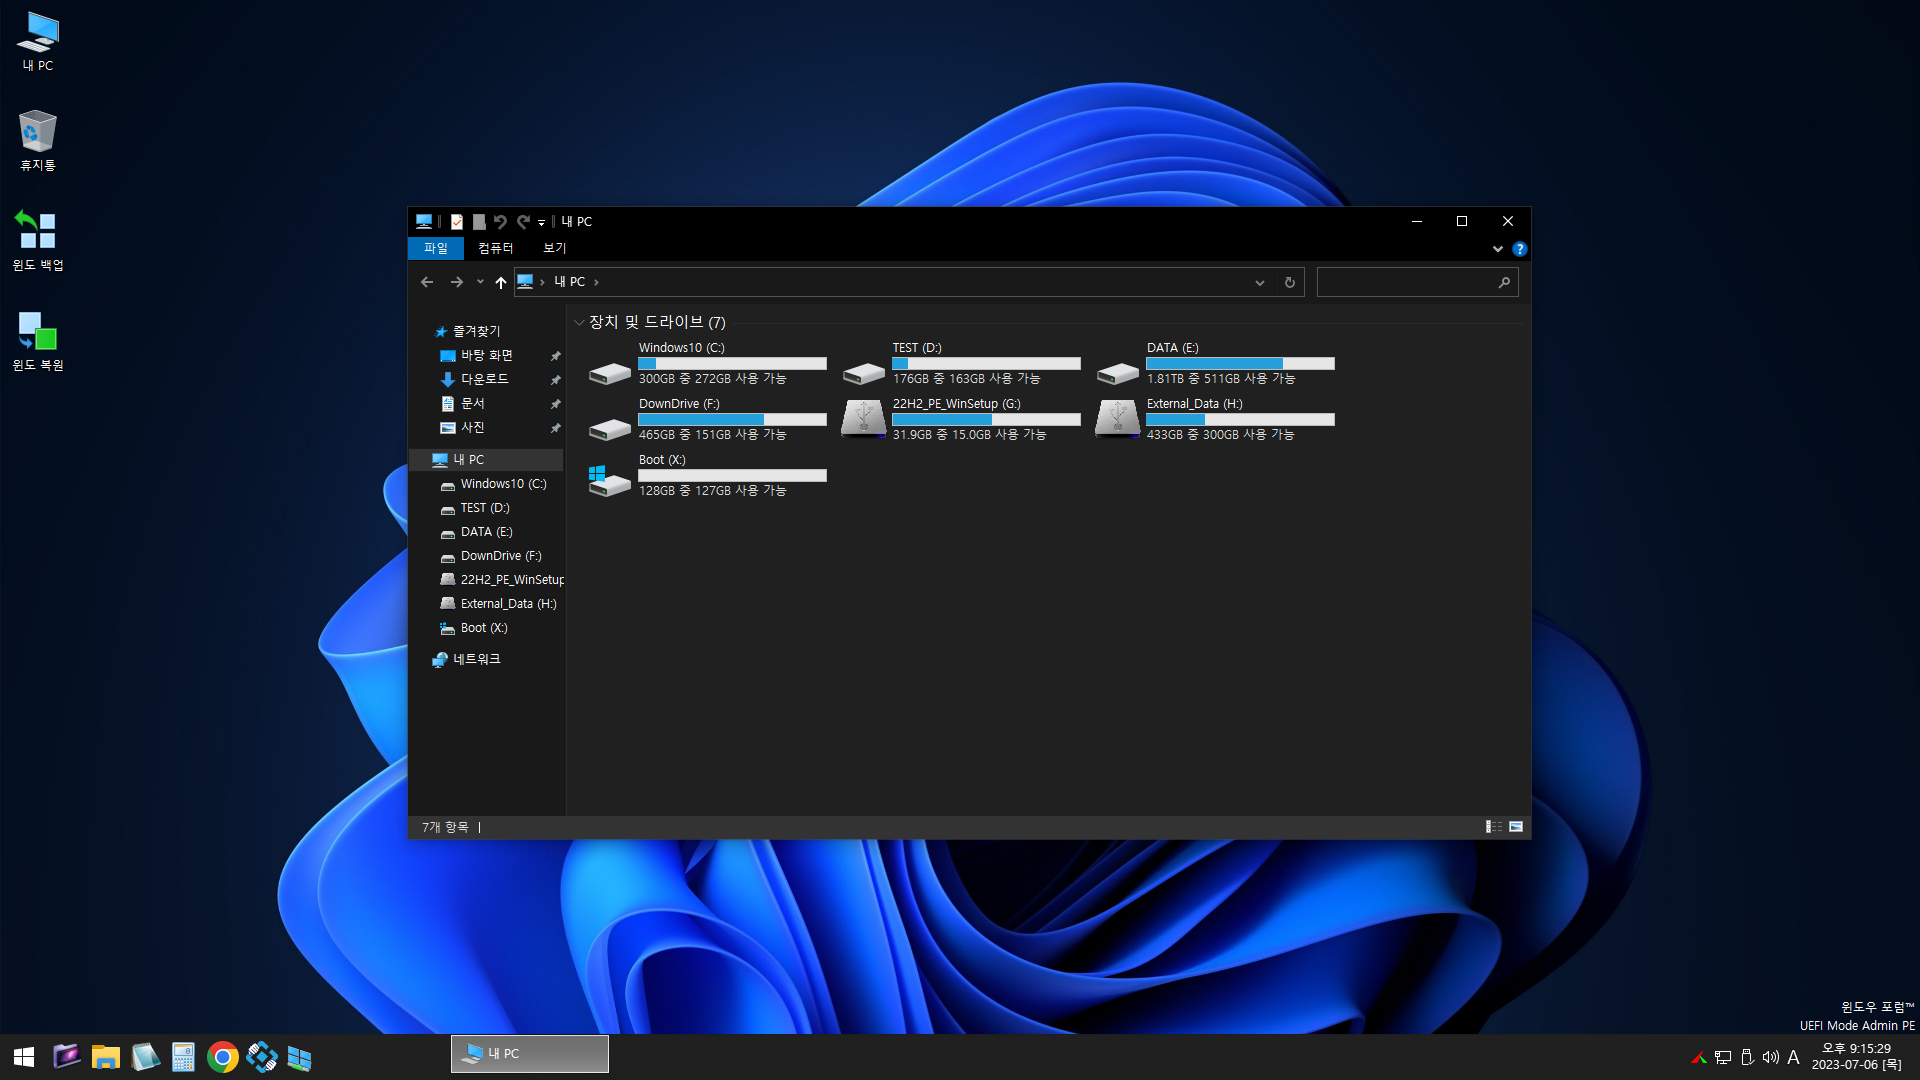Open the 컴퓨터 ribbon tab
Image resolution: width=1920 pixels, height=1080 pixels.
click(495, 248)
